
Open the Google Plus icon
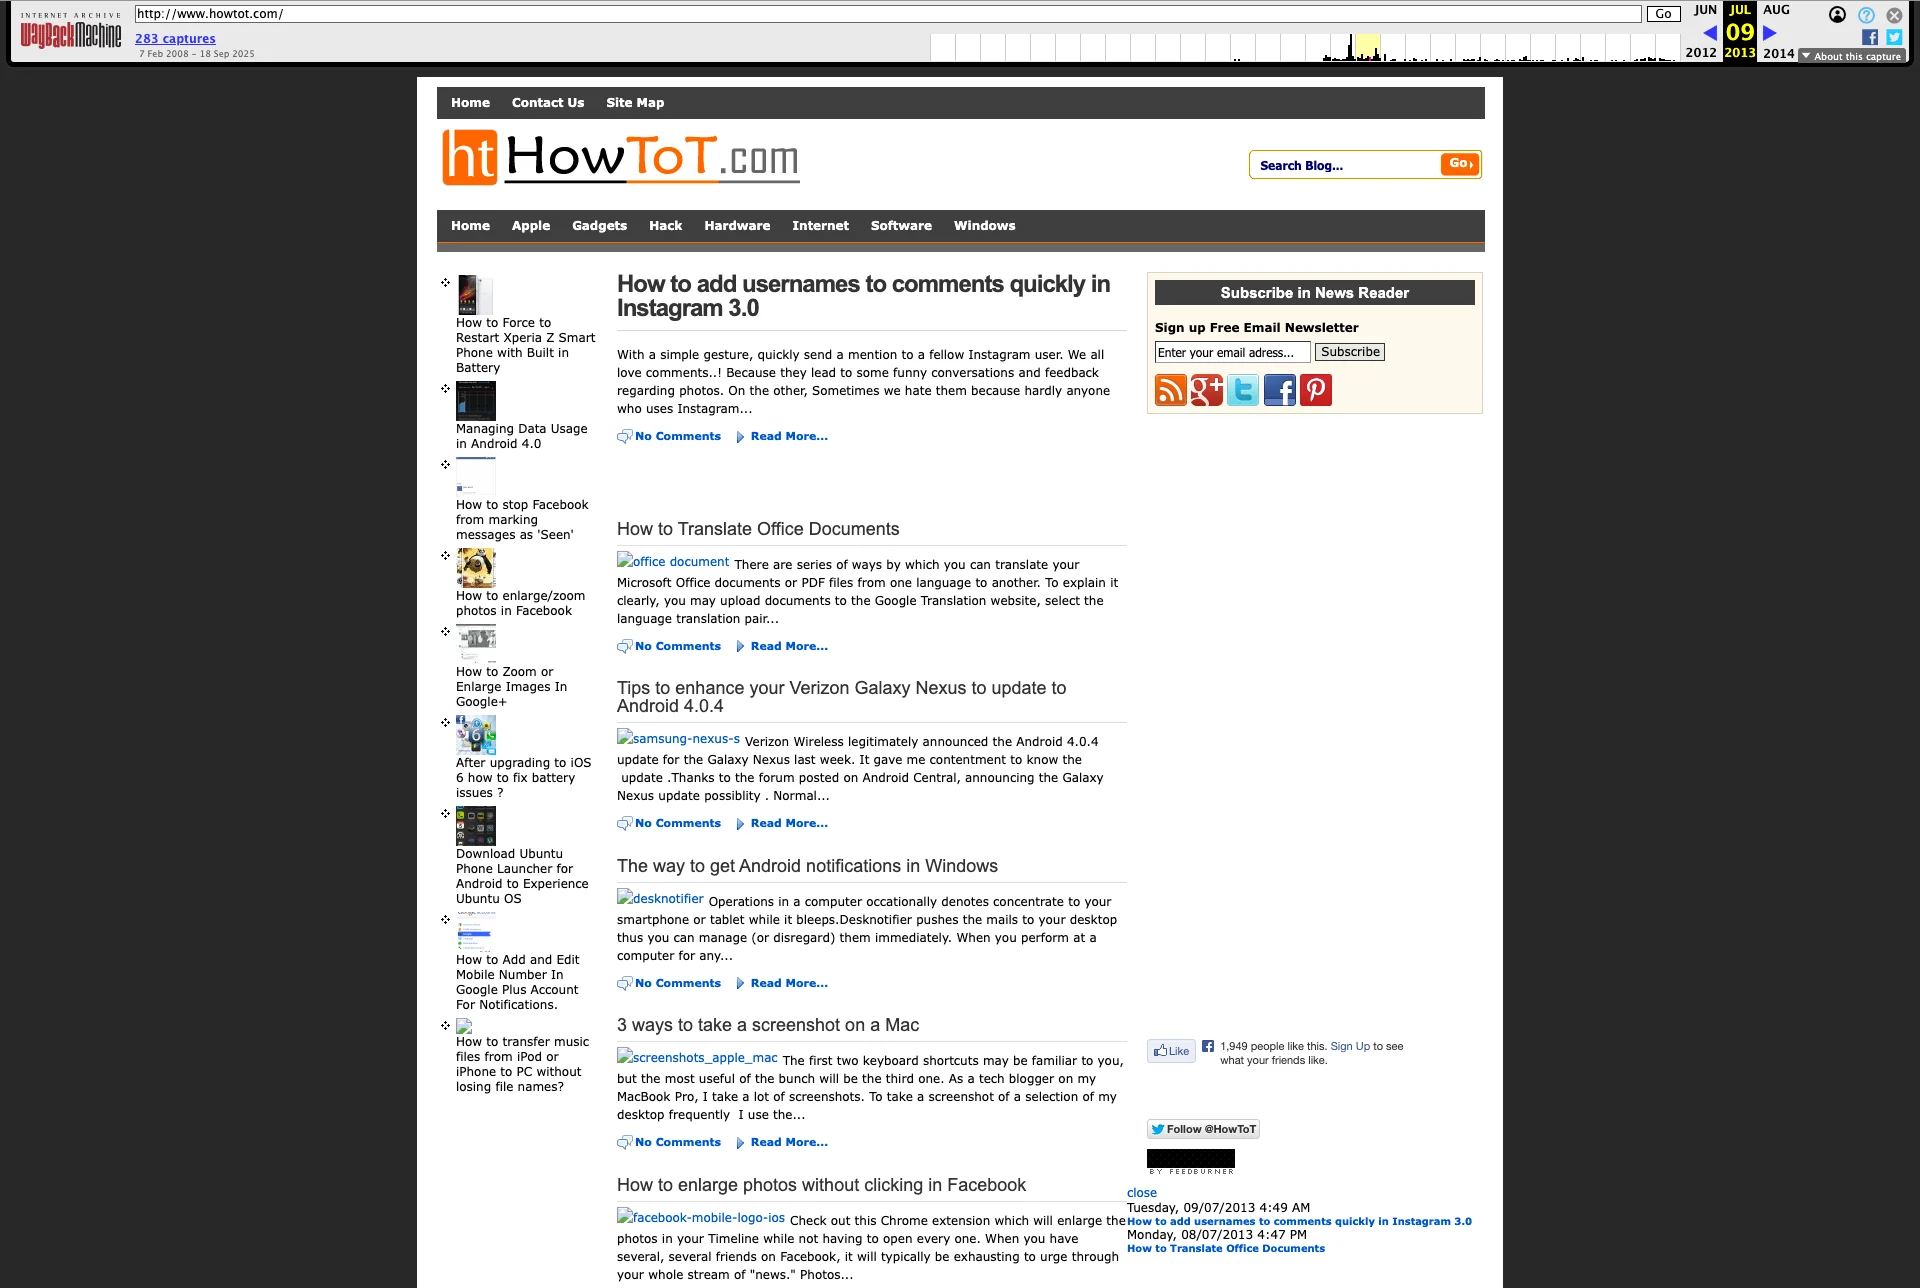click(x=1206, y=390)
